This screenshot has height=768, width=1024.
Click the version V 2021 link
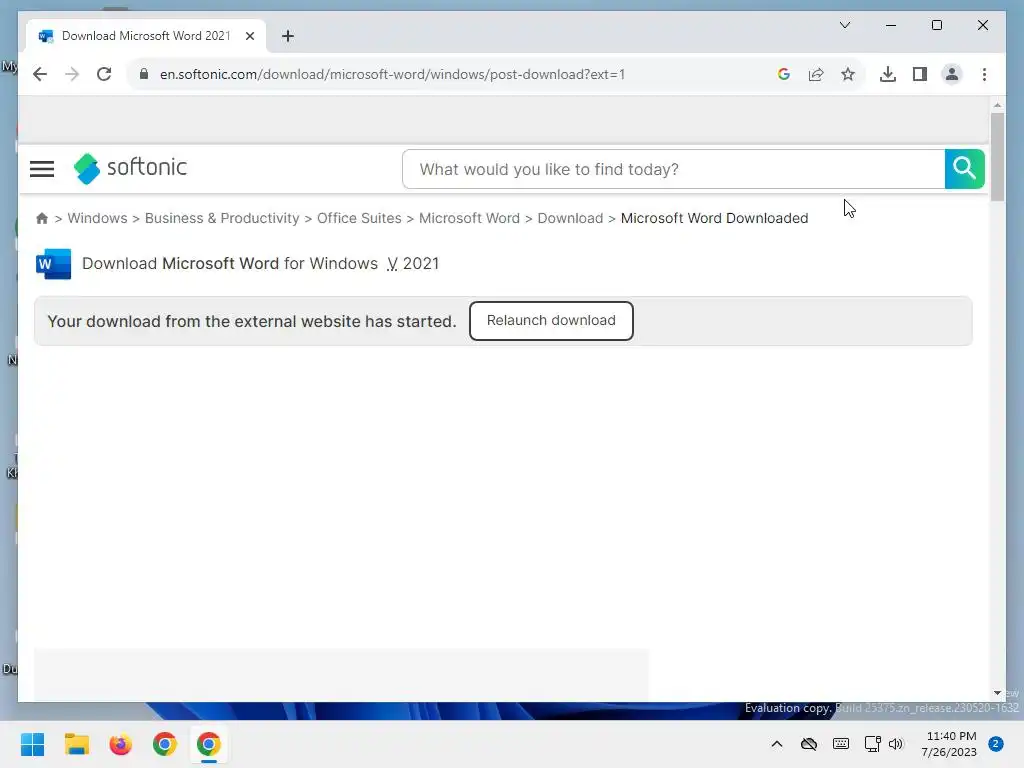[413, 264]
